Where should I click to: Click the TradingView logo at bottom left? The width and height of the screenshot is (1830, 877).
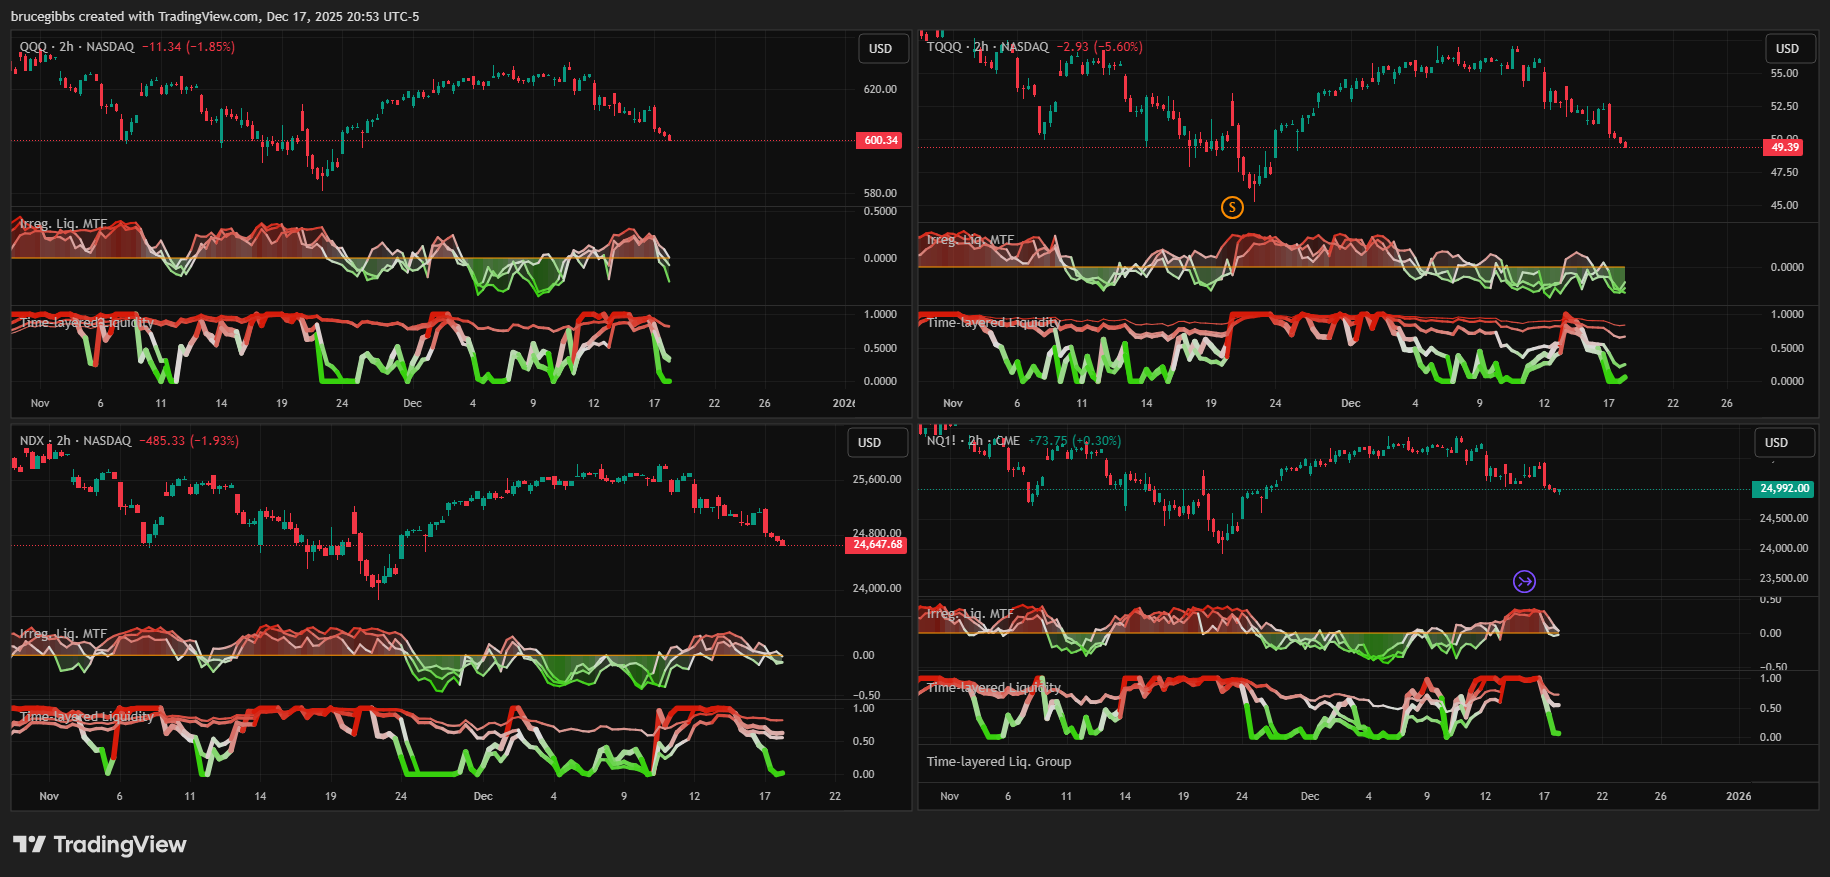tap(100, 844)
